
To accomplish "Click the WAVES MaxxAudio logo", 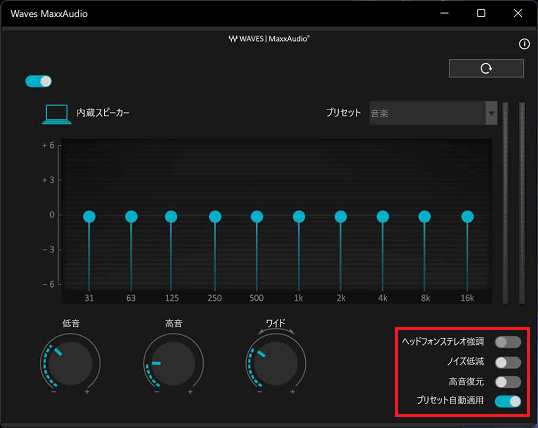I will coord(269,39).
